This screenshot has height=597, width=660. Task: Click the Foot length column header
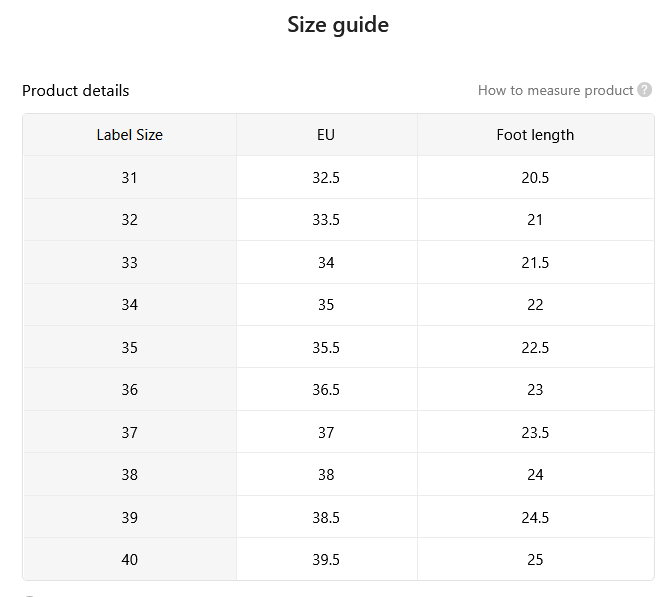(535, 135)
